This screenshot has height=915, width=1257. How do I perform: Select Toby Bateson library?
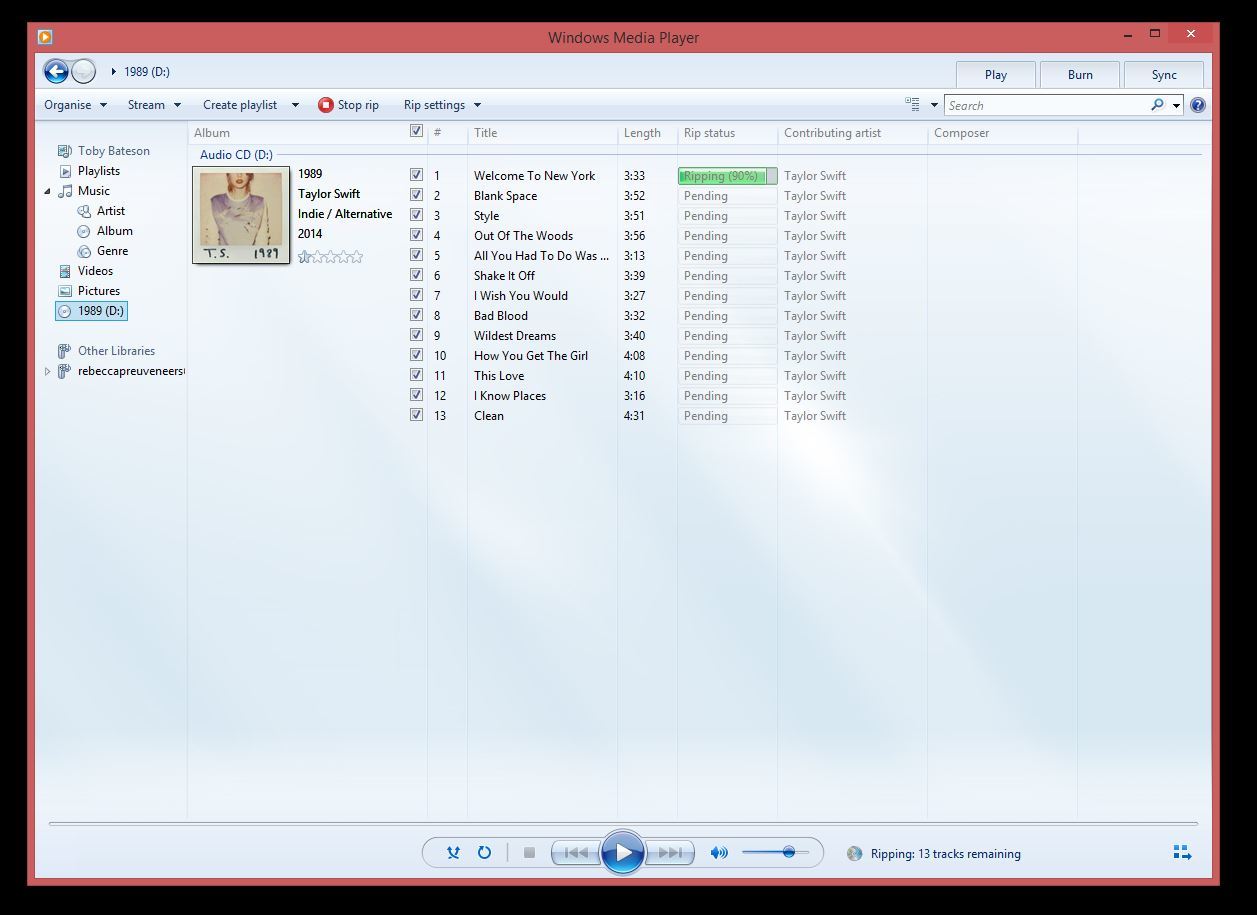[x=114, y=151]
